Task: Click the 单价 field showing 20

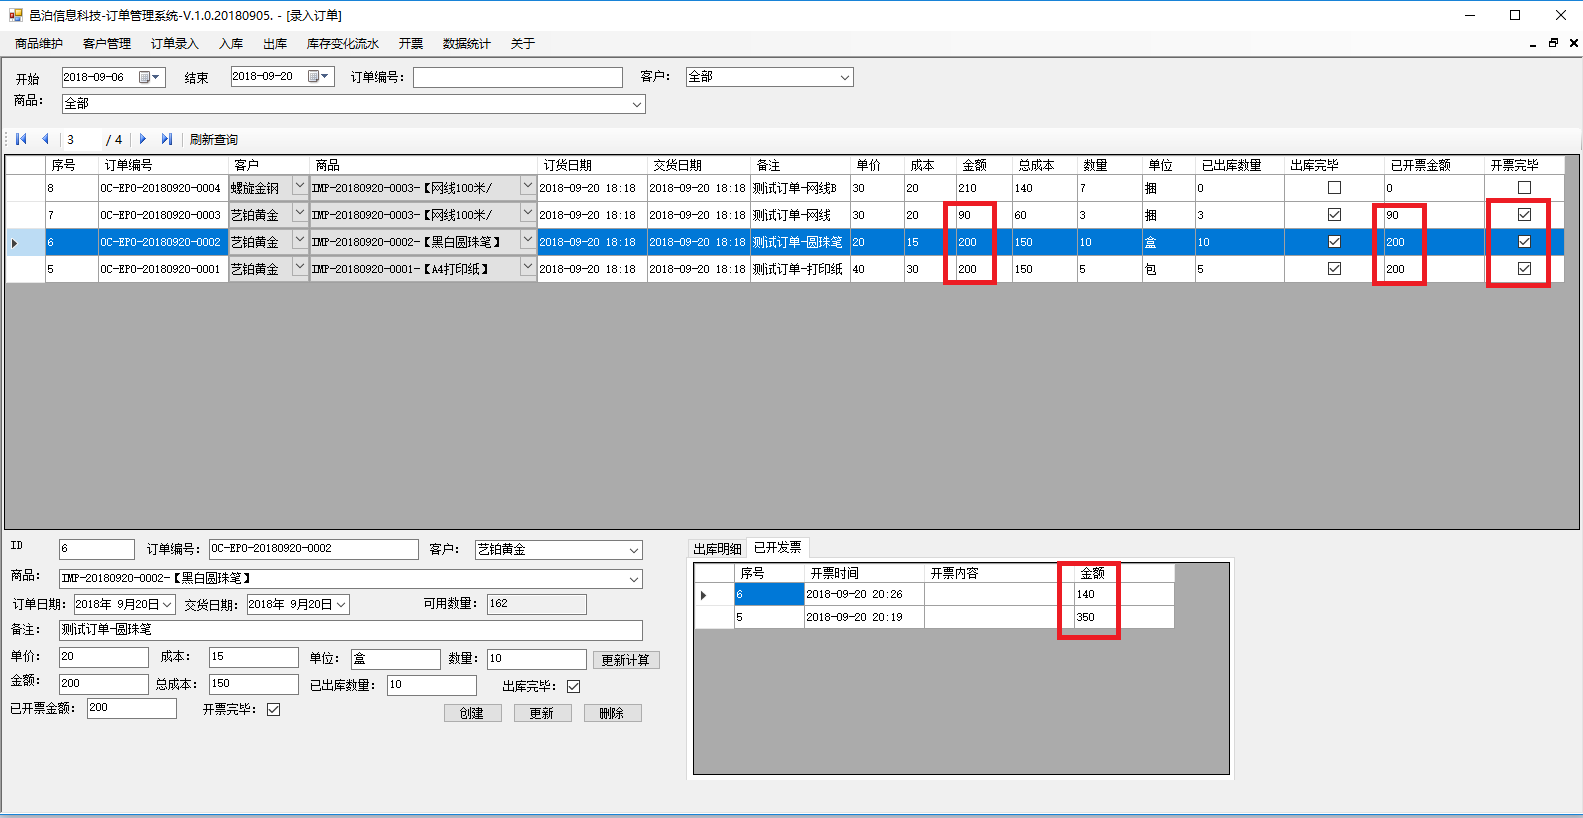Action: (104, 657)
